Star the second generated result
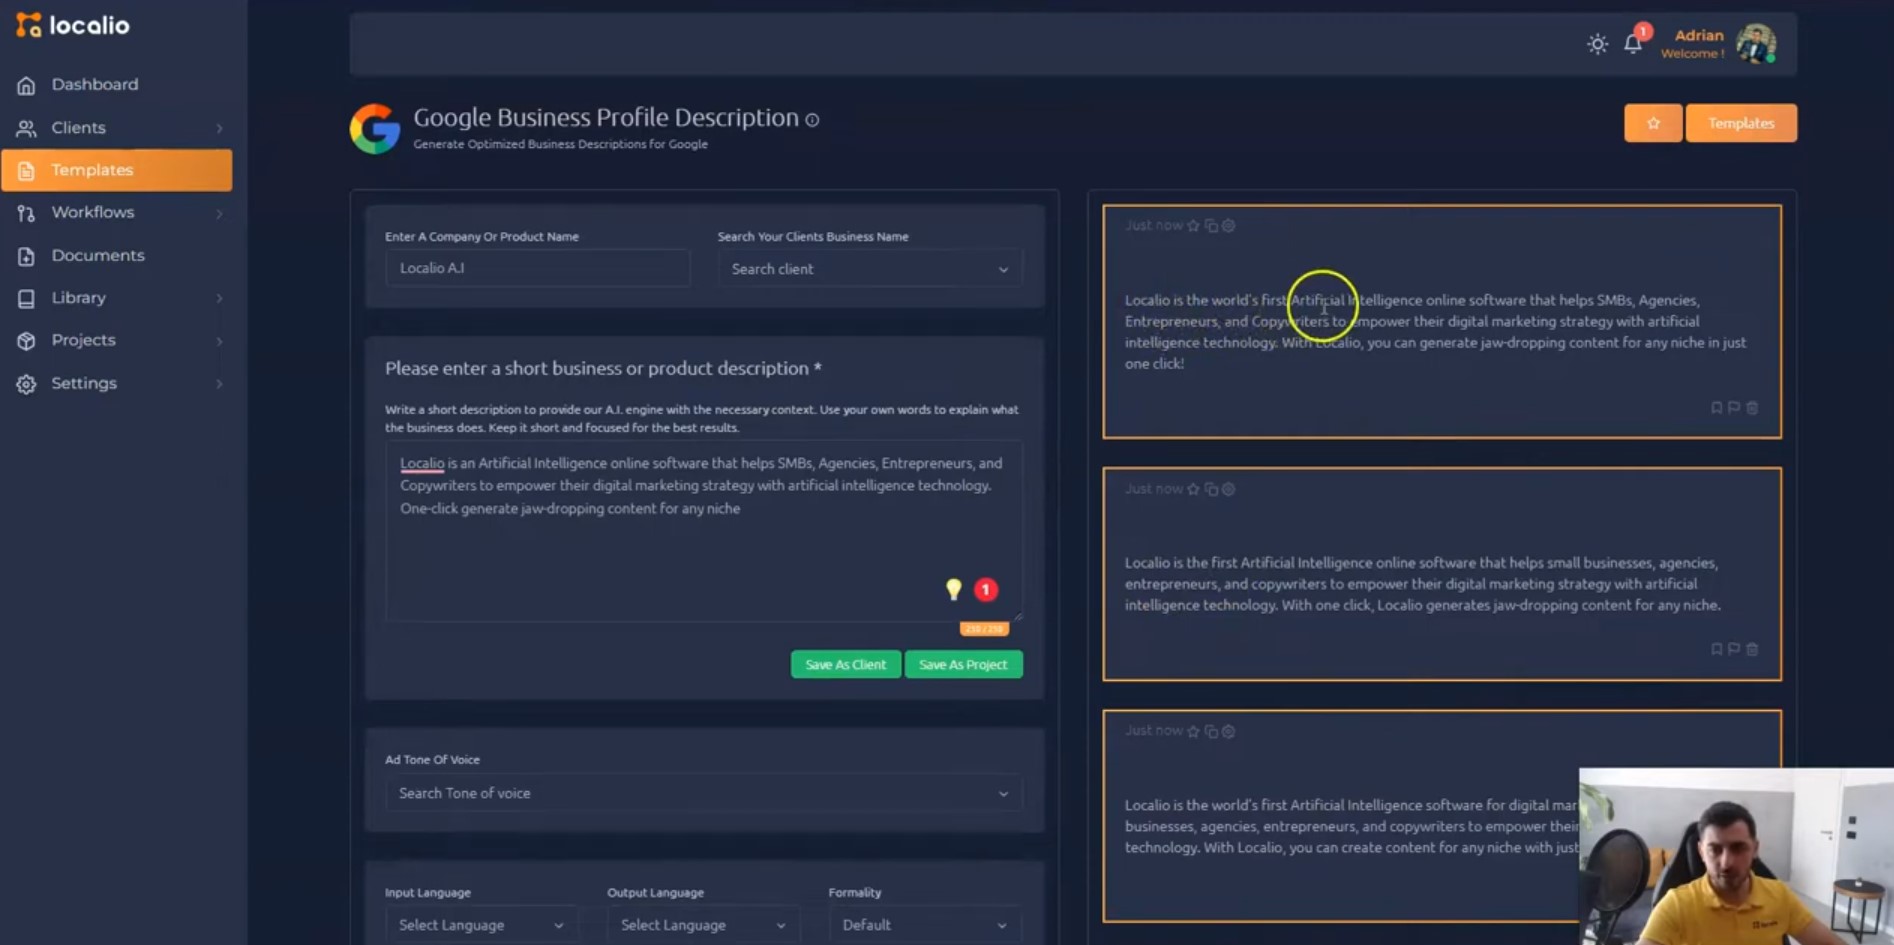 (x=1193, y=489)
